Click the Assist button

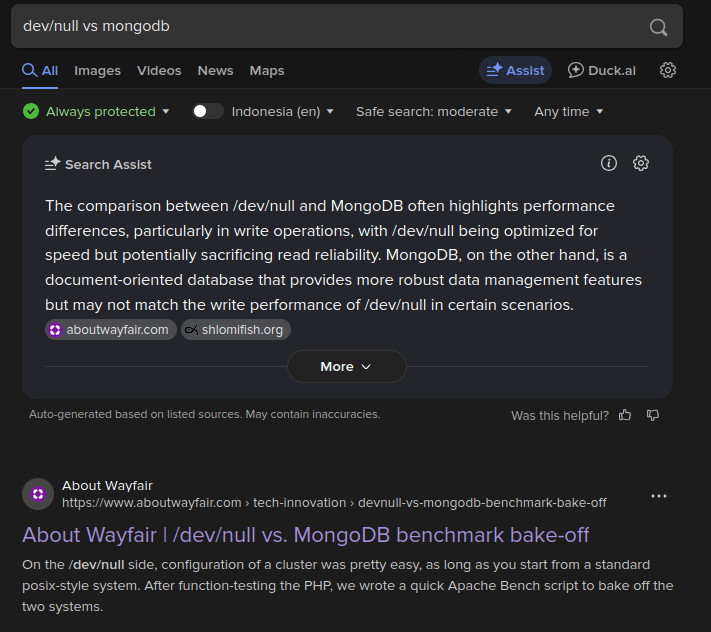[x=515, y=70]
